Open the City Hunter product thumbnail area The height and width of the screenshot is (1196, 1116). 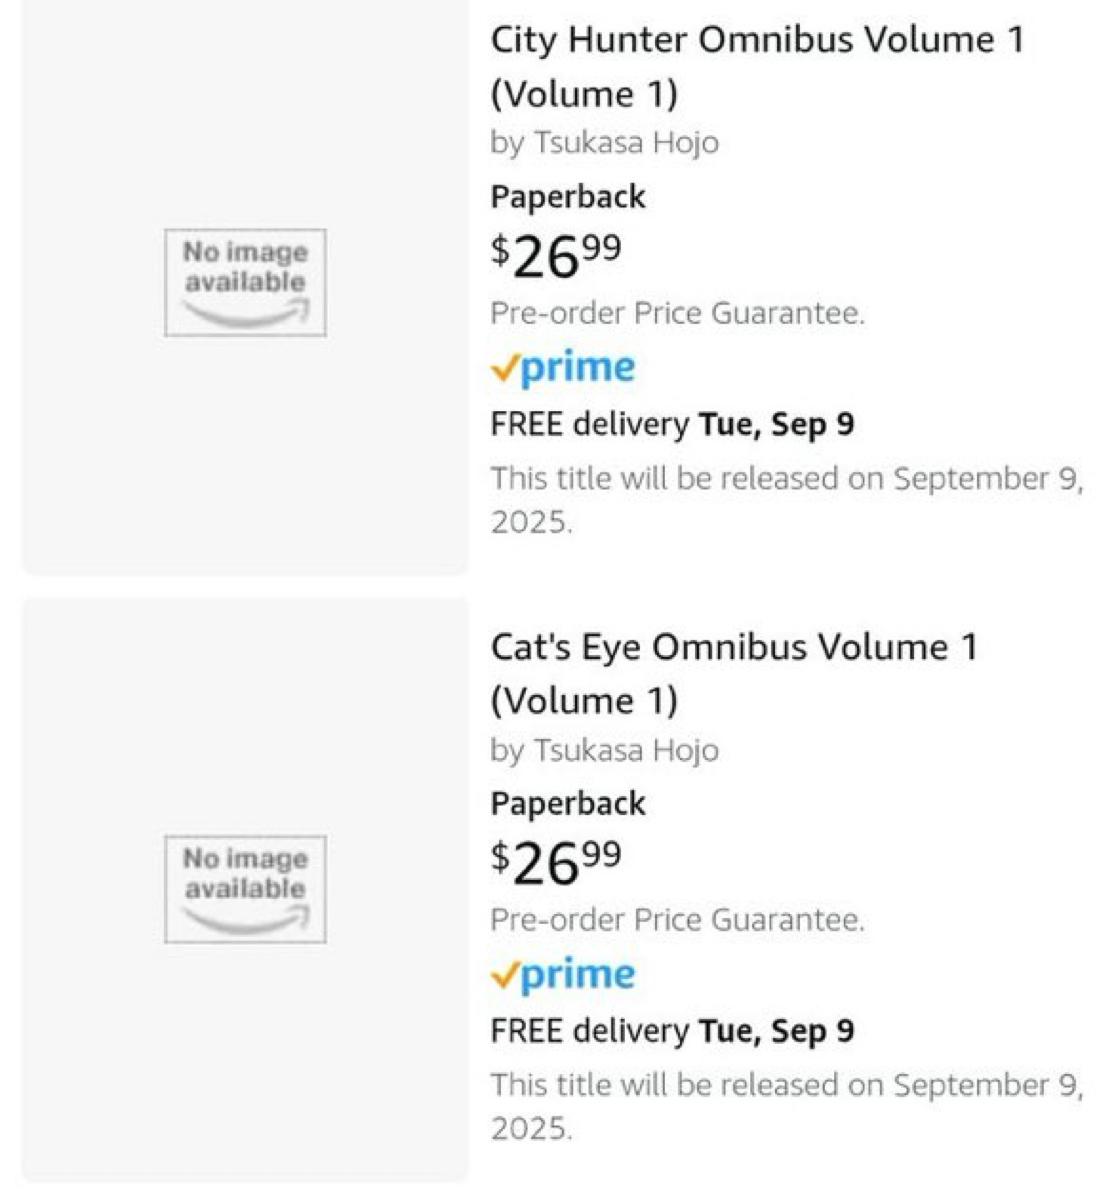click(x=245, y=285)
